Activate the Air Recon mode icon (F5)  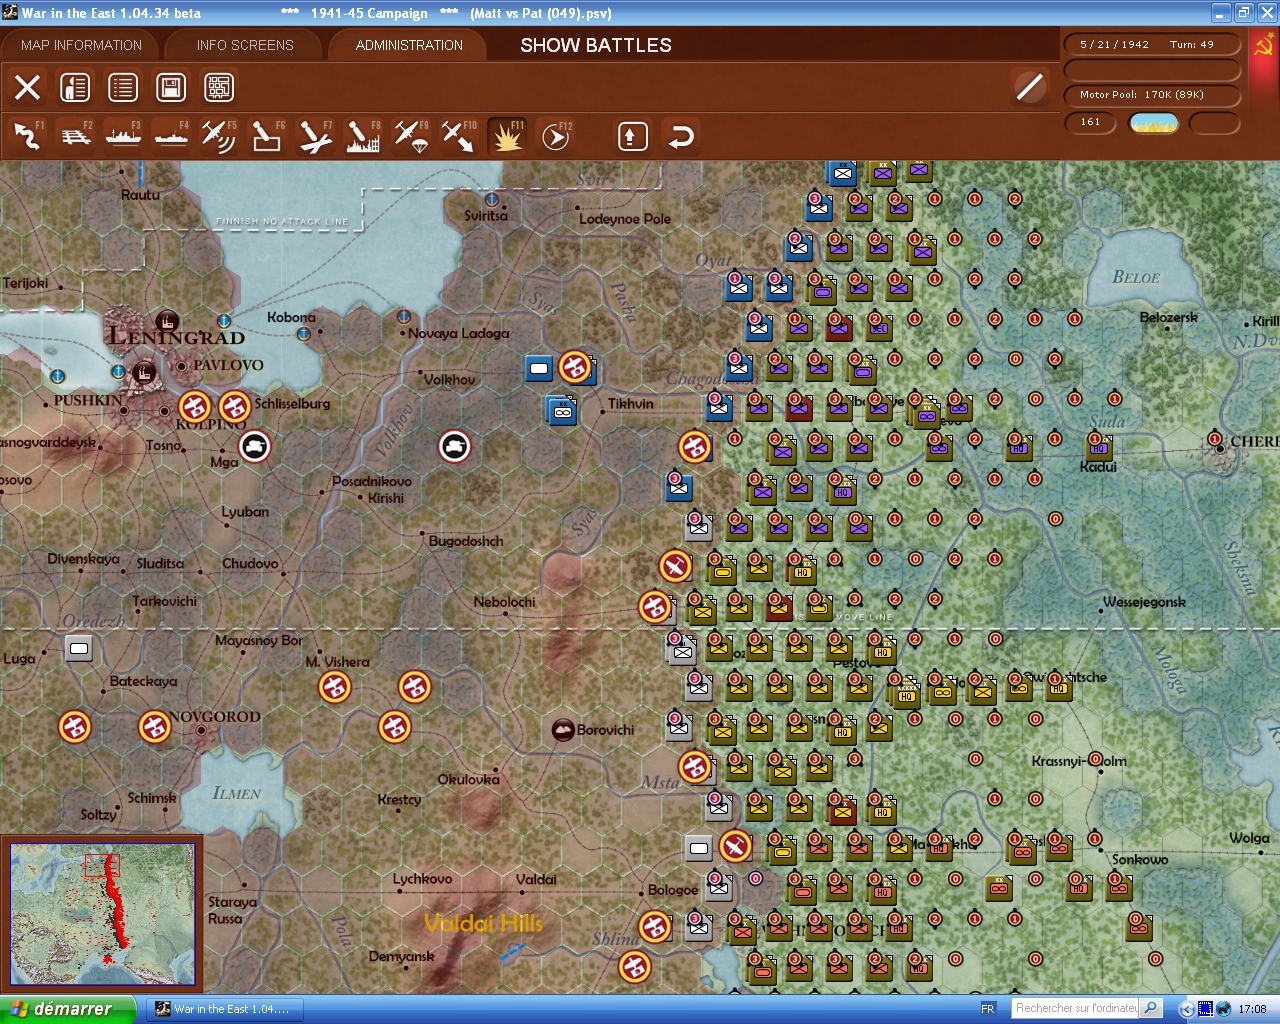(219, 136)
